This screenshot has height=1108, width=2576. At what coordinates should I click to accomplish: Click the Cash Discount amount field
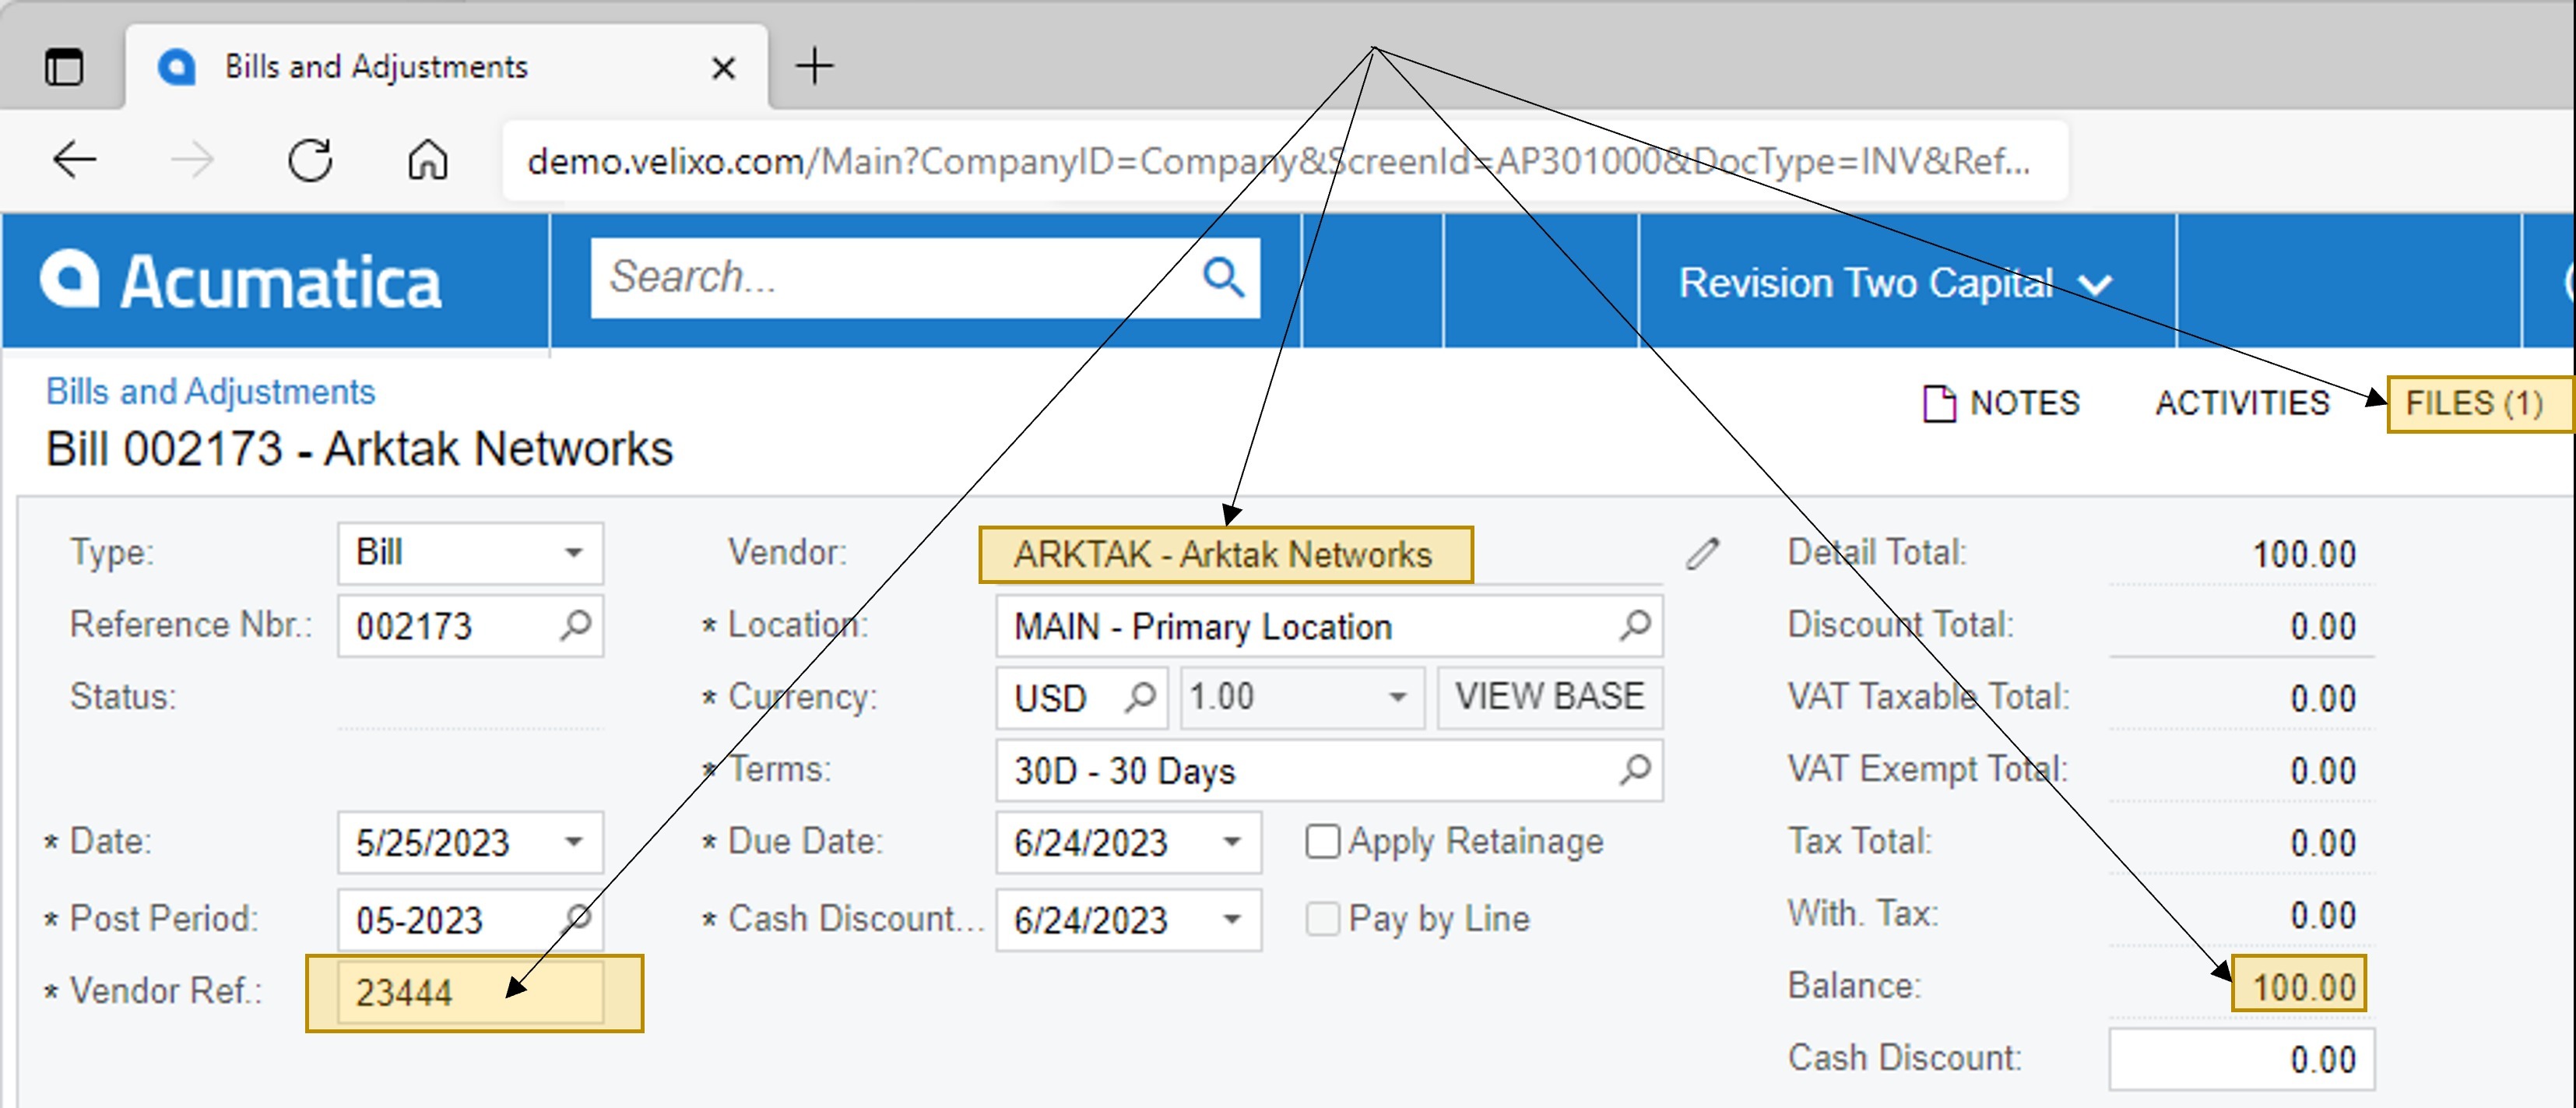[x=2241, y=1060]
